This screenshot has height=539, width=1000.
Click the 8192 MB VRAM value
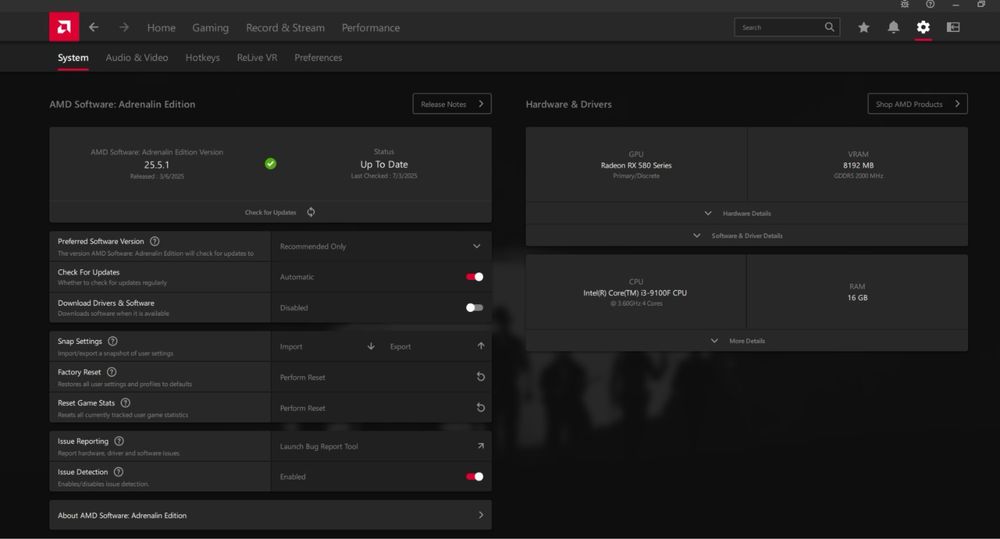(x=858, y=165)
